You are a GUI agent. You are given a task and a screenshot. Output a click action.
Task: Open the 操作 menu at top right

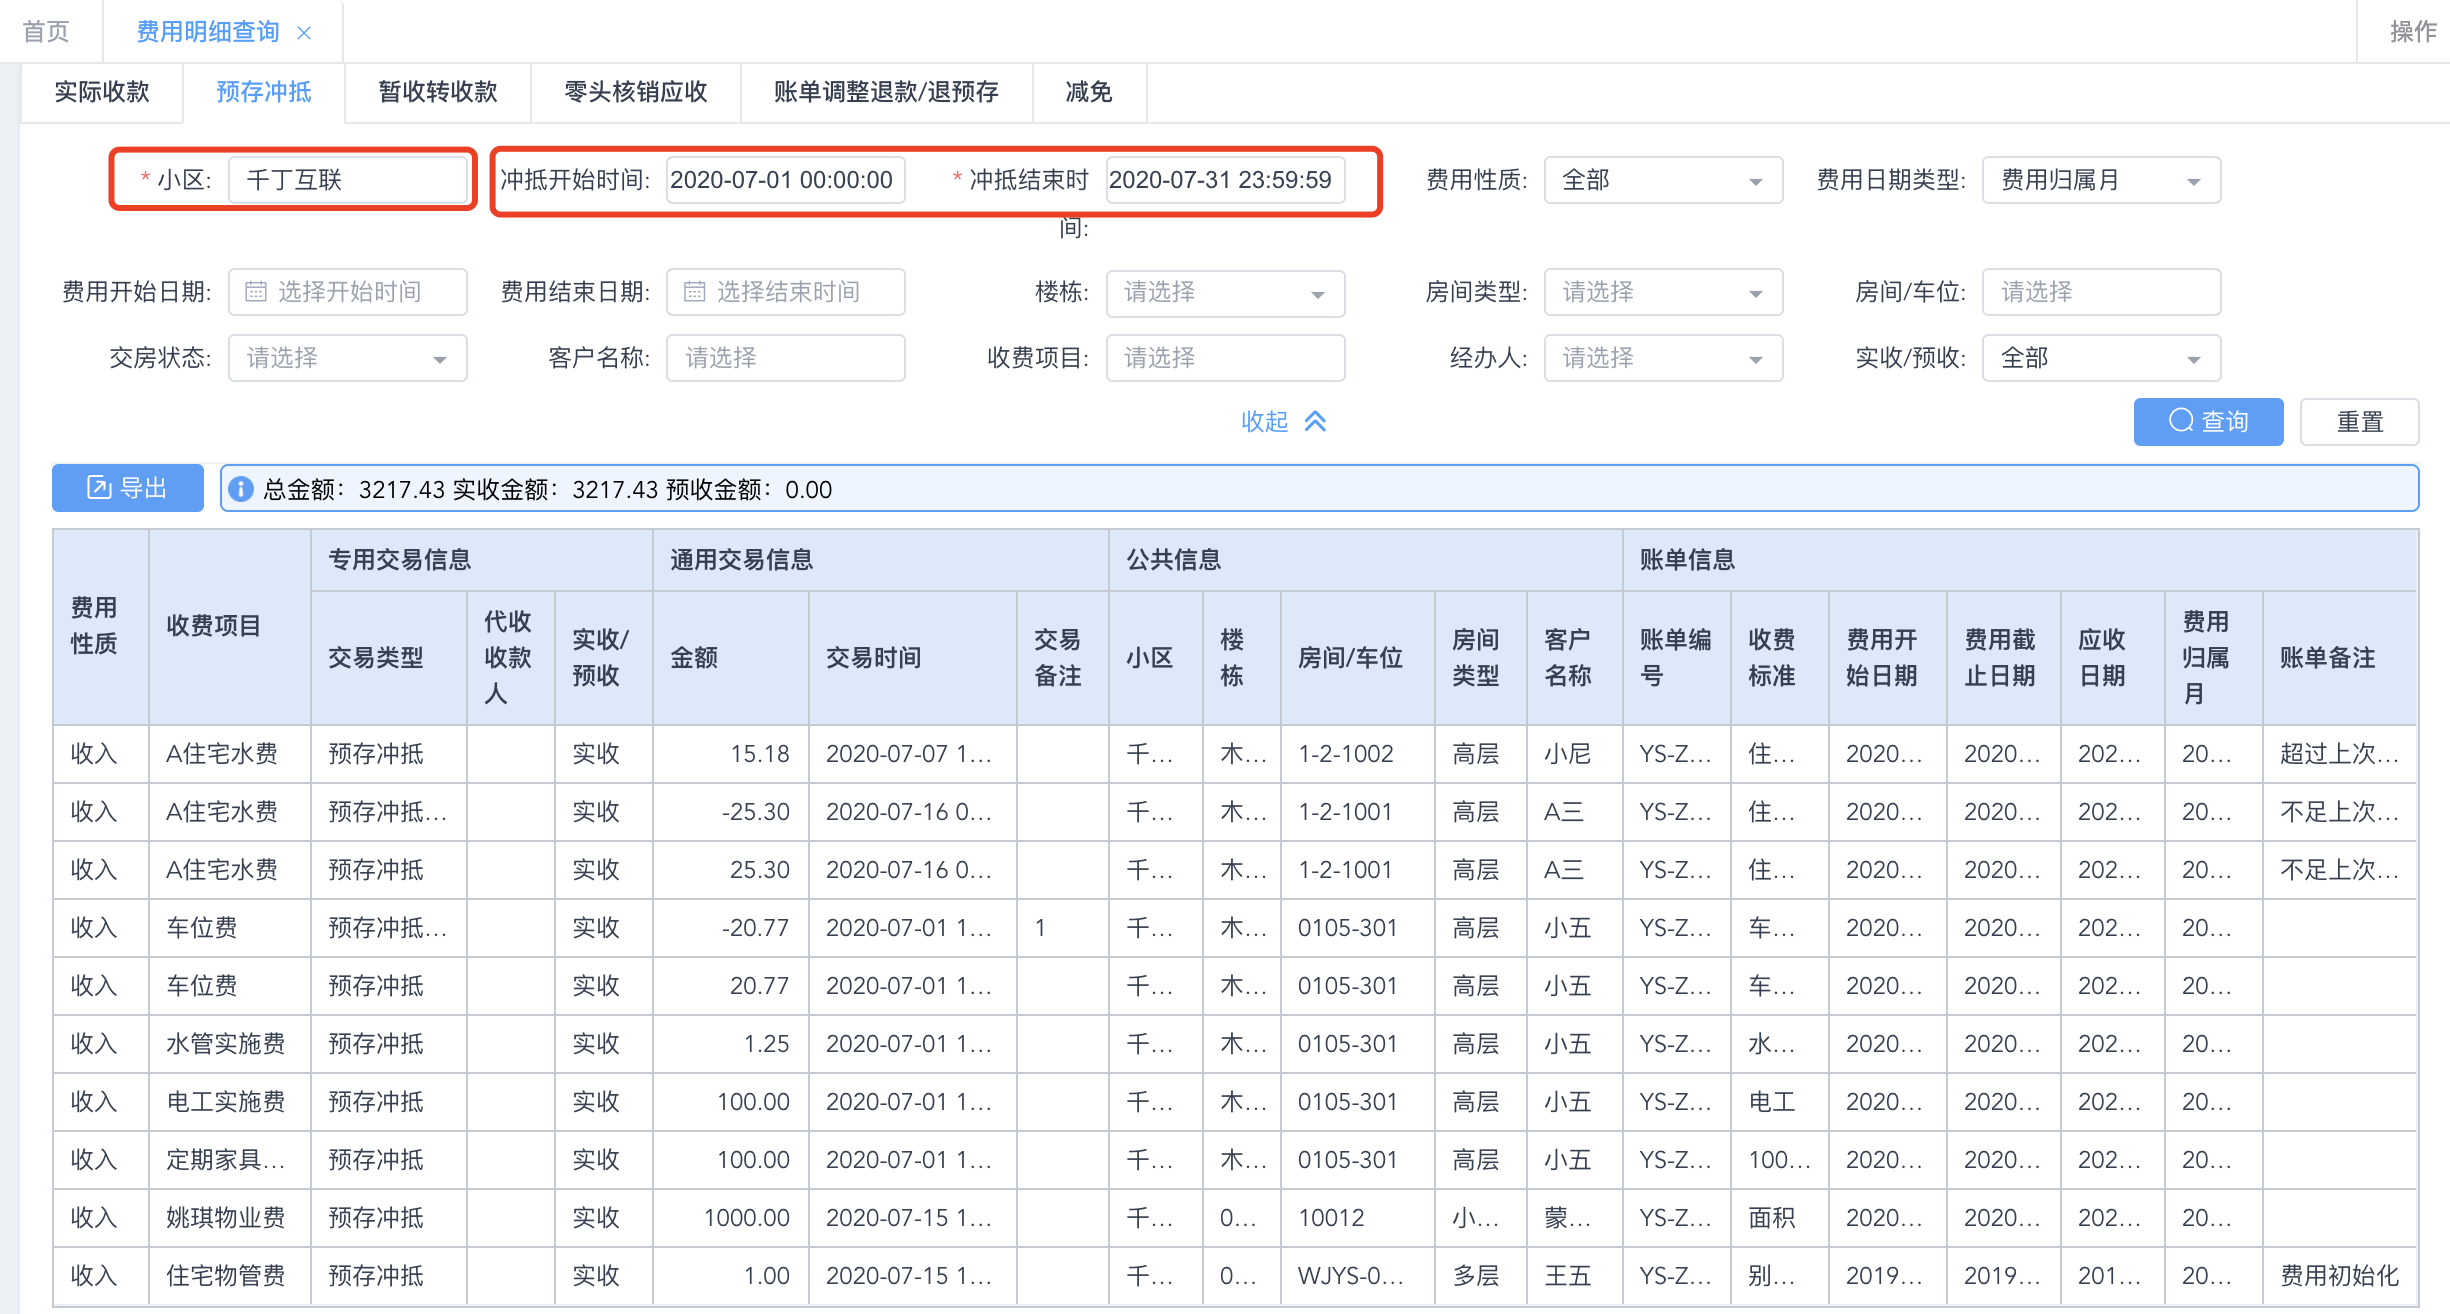coord(2413,32)
